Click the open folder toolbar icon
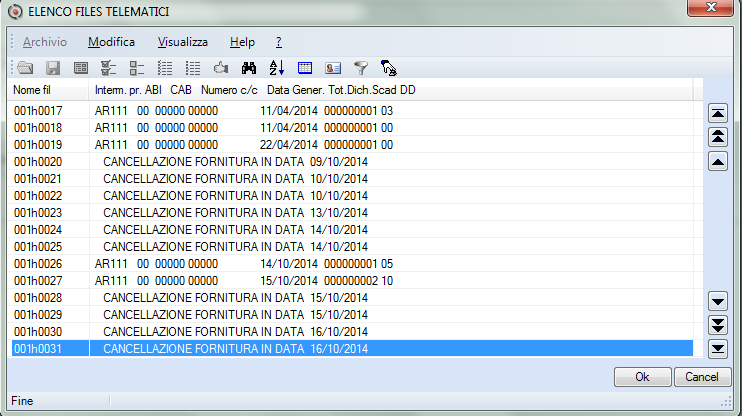The image size is (742, 416). (x=25, y=68)
